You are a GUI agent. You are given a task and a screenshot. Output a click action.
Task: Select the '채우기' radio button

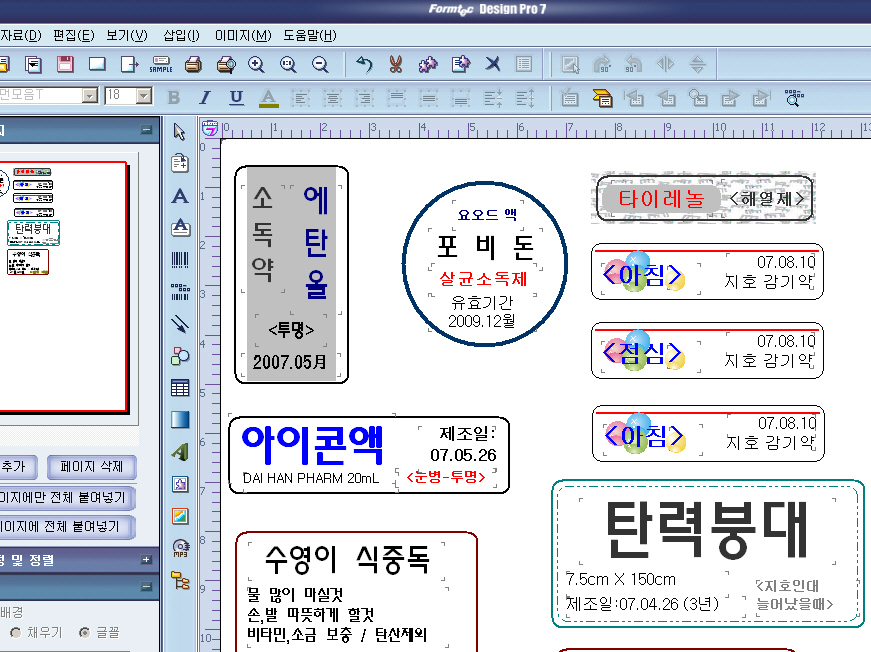pyautogui.click(x=16, y=633)
